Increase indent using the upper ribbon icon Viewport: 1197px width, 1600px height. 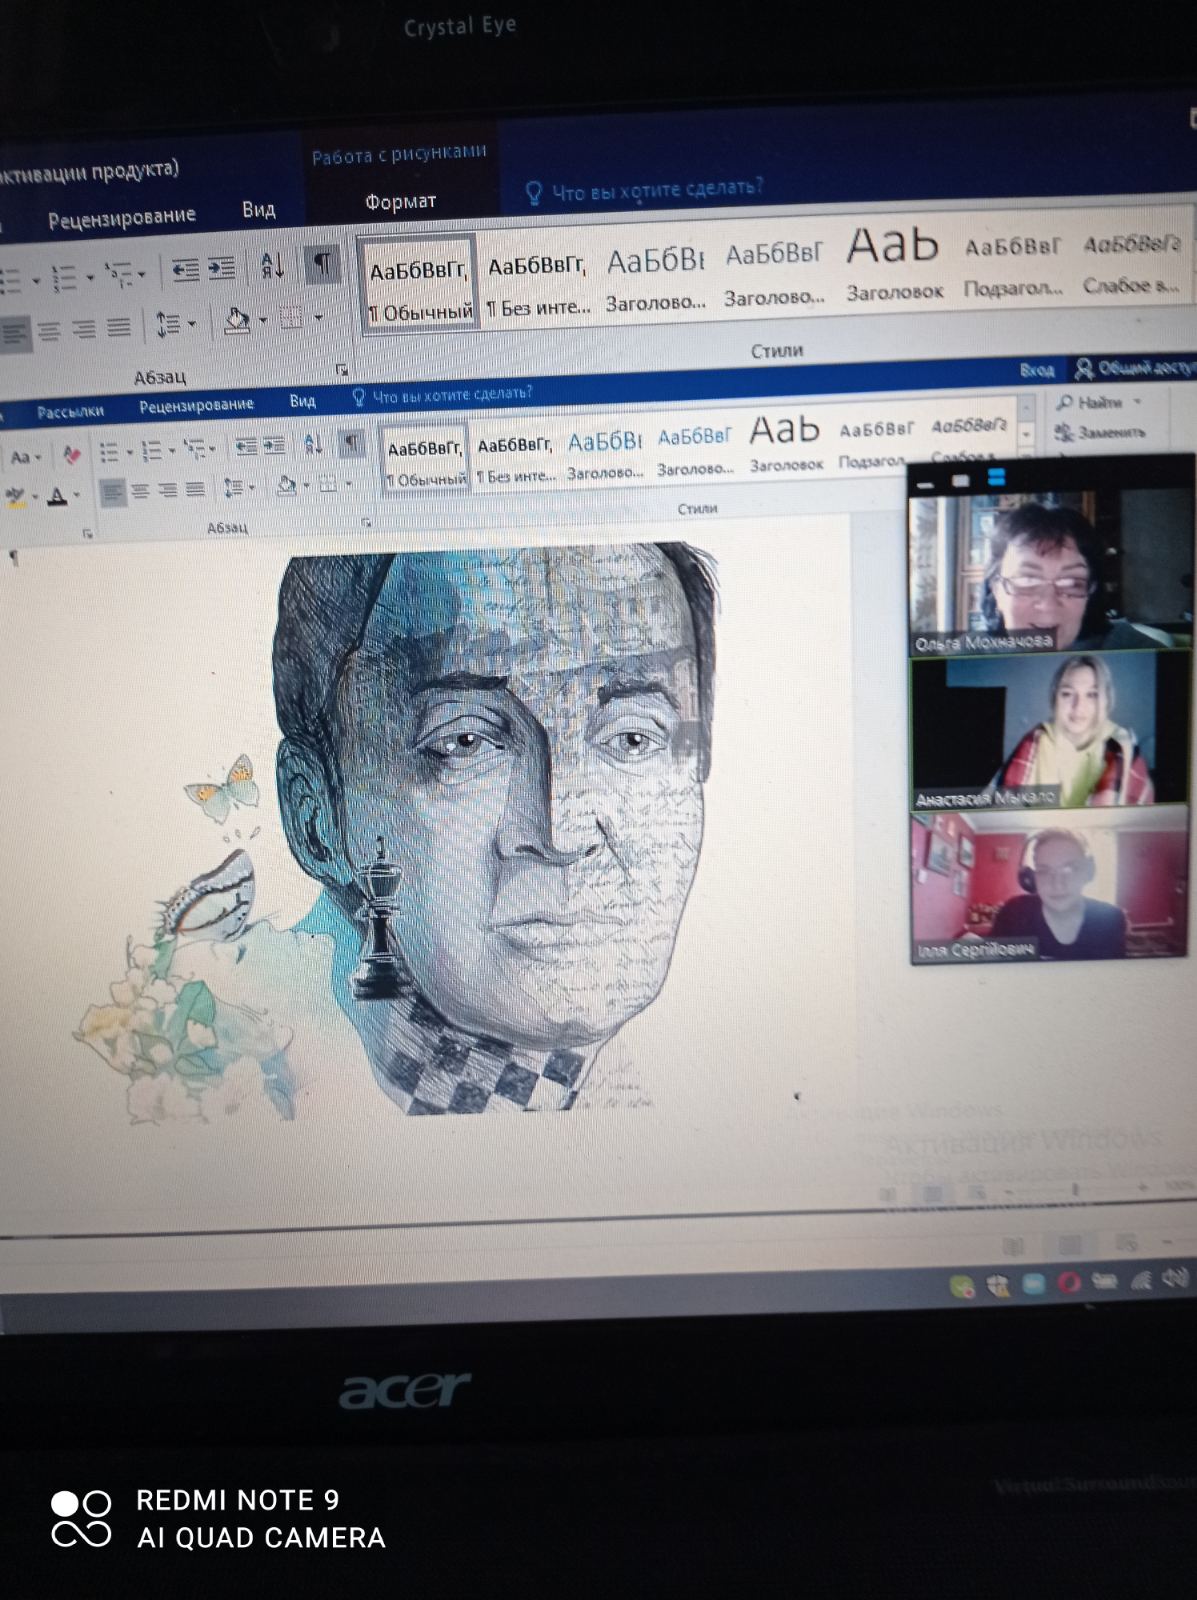pyautogui.click(x=221, y=269)
